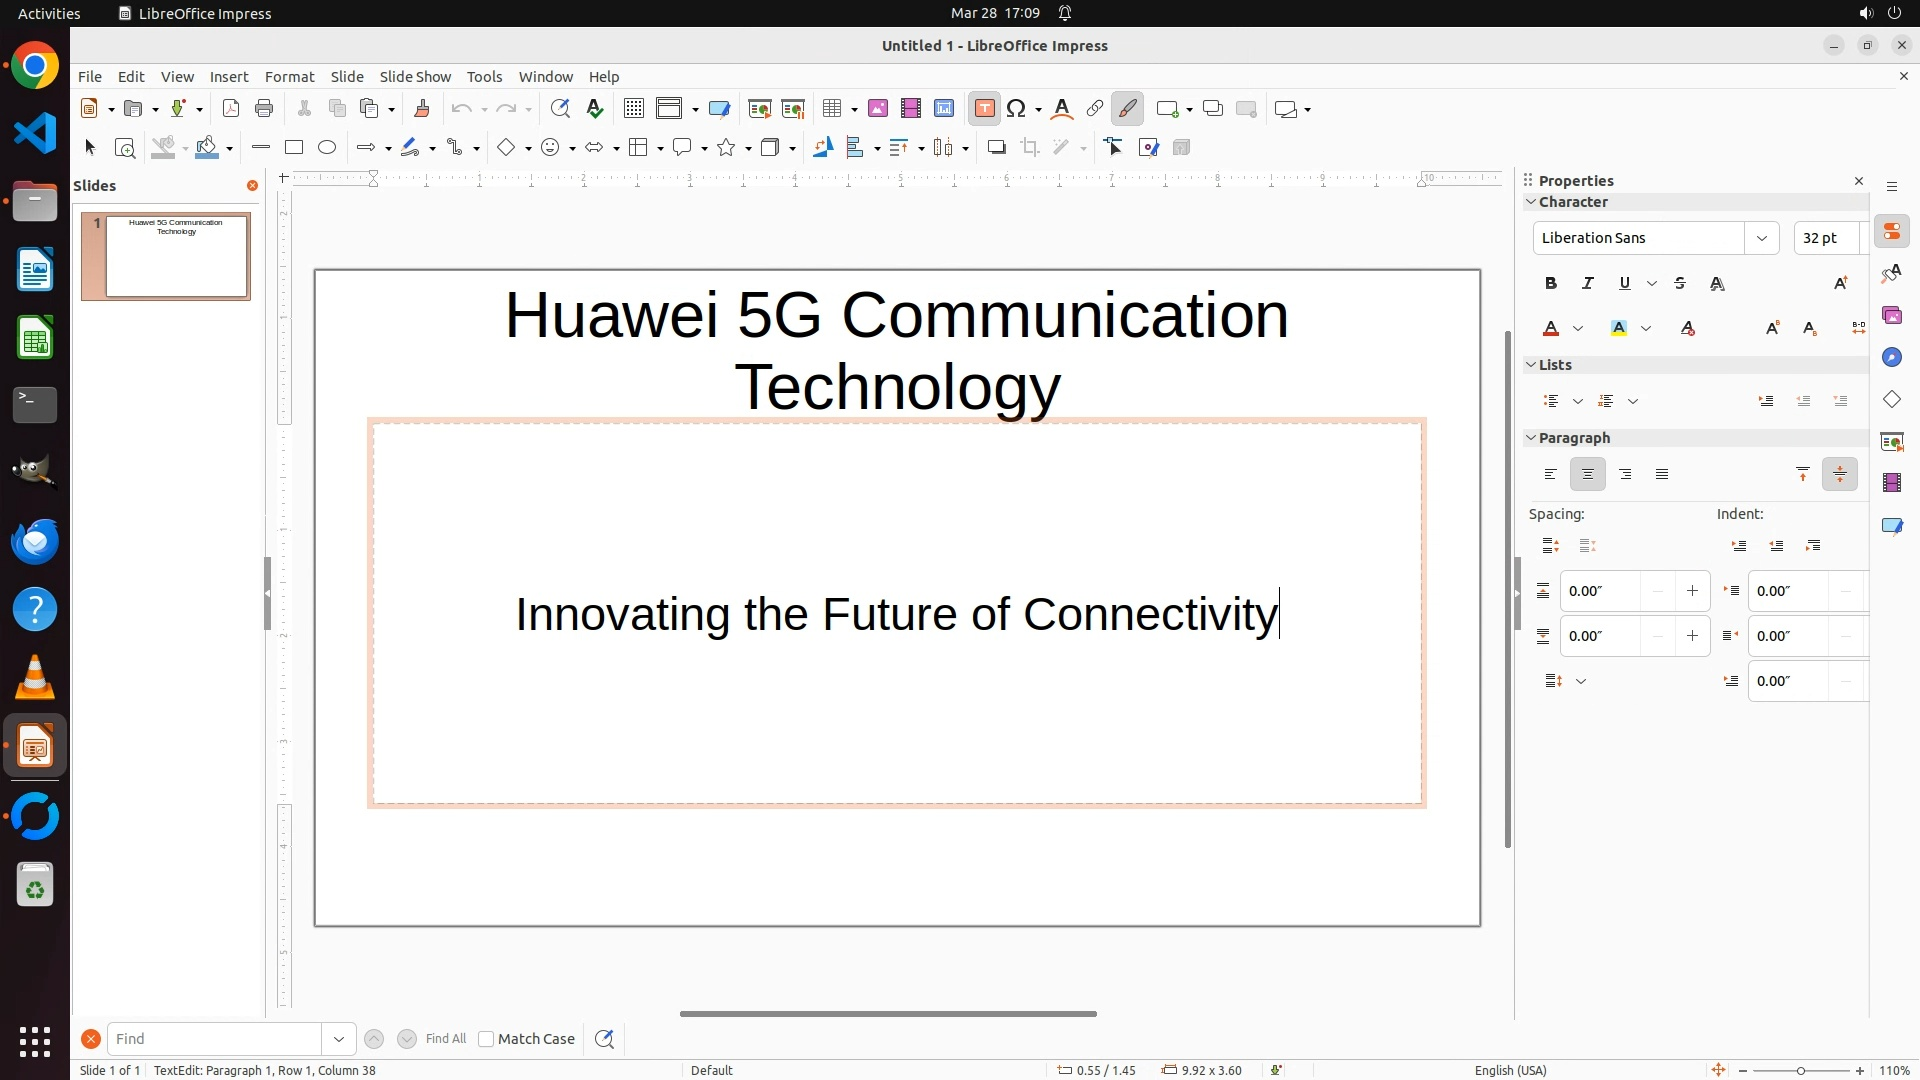Toggle Italic in Character panel
This screenshot has height=1080, width=1920.
click(1587, 284)
